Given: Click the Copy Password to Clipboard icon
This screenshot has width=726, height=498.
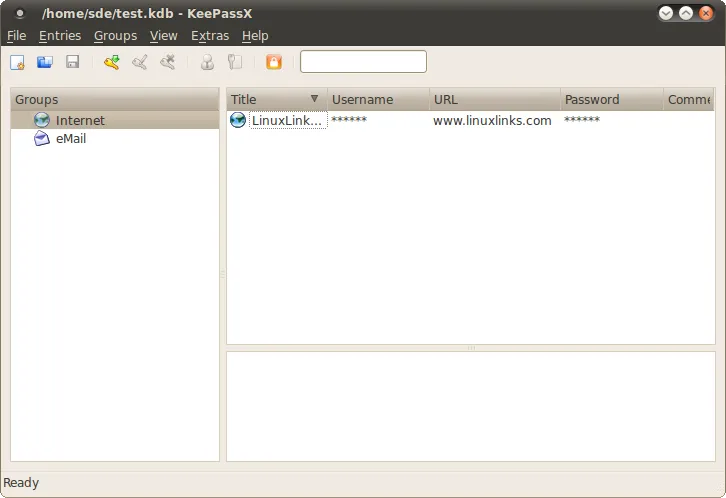Looking at the screenshot, I should 235,62.
